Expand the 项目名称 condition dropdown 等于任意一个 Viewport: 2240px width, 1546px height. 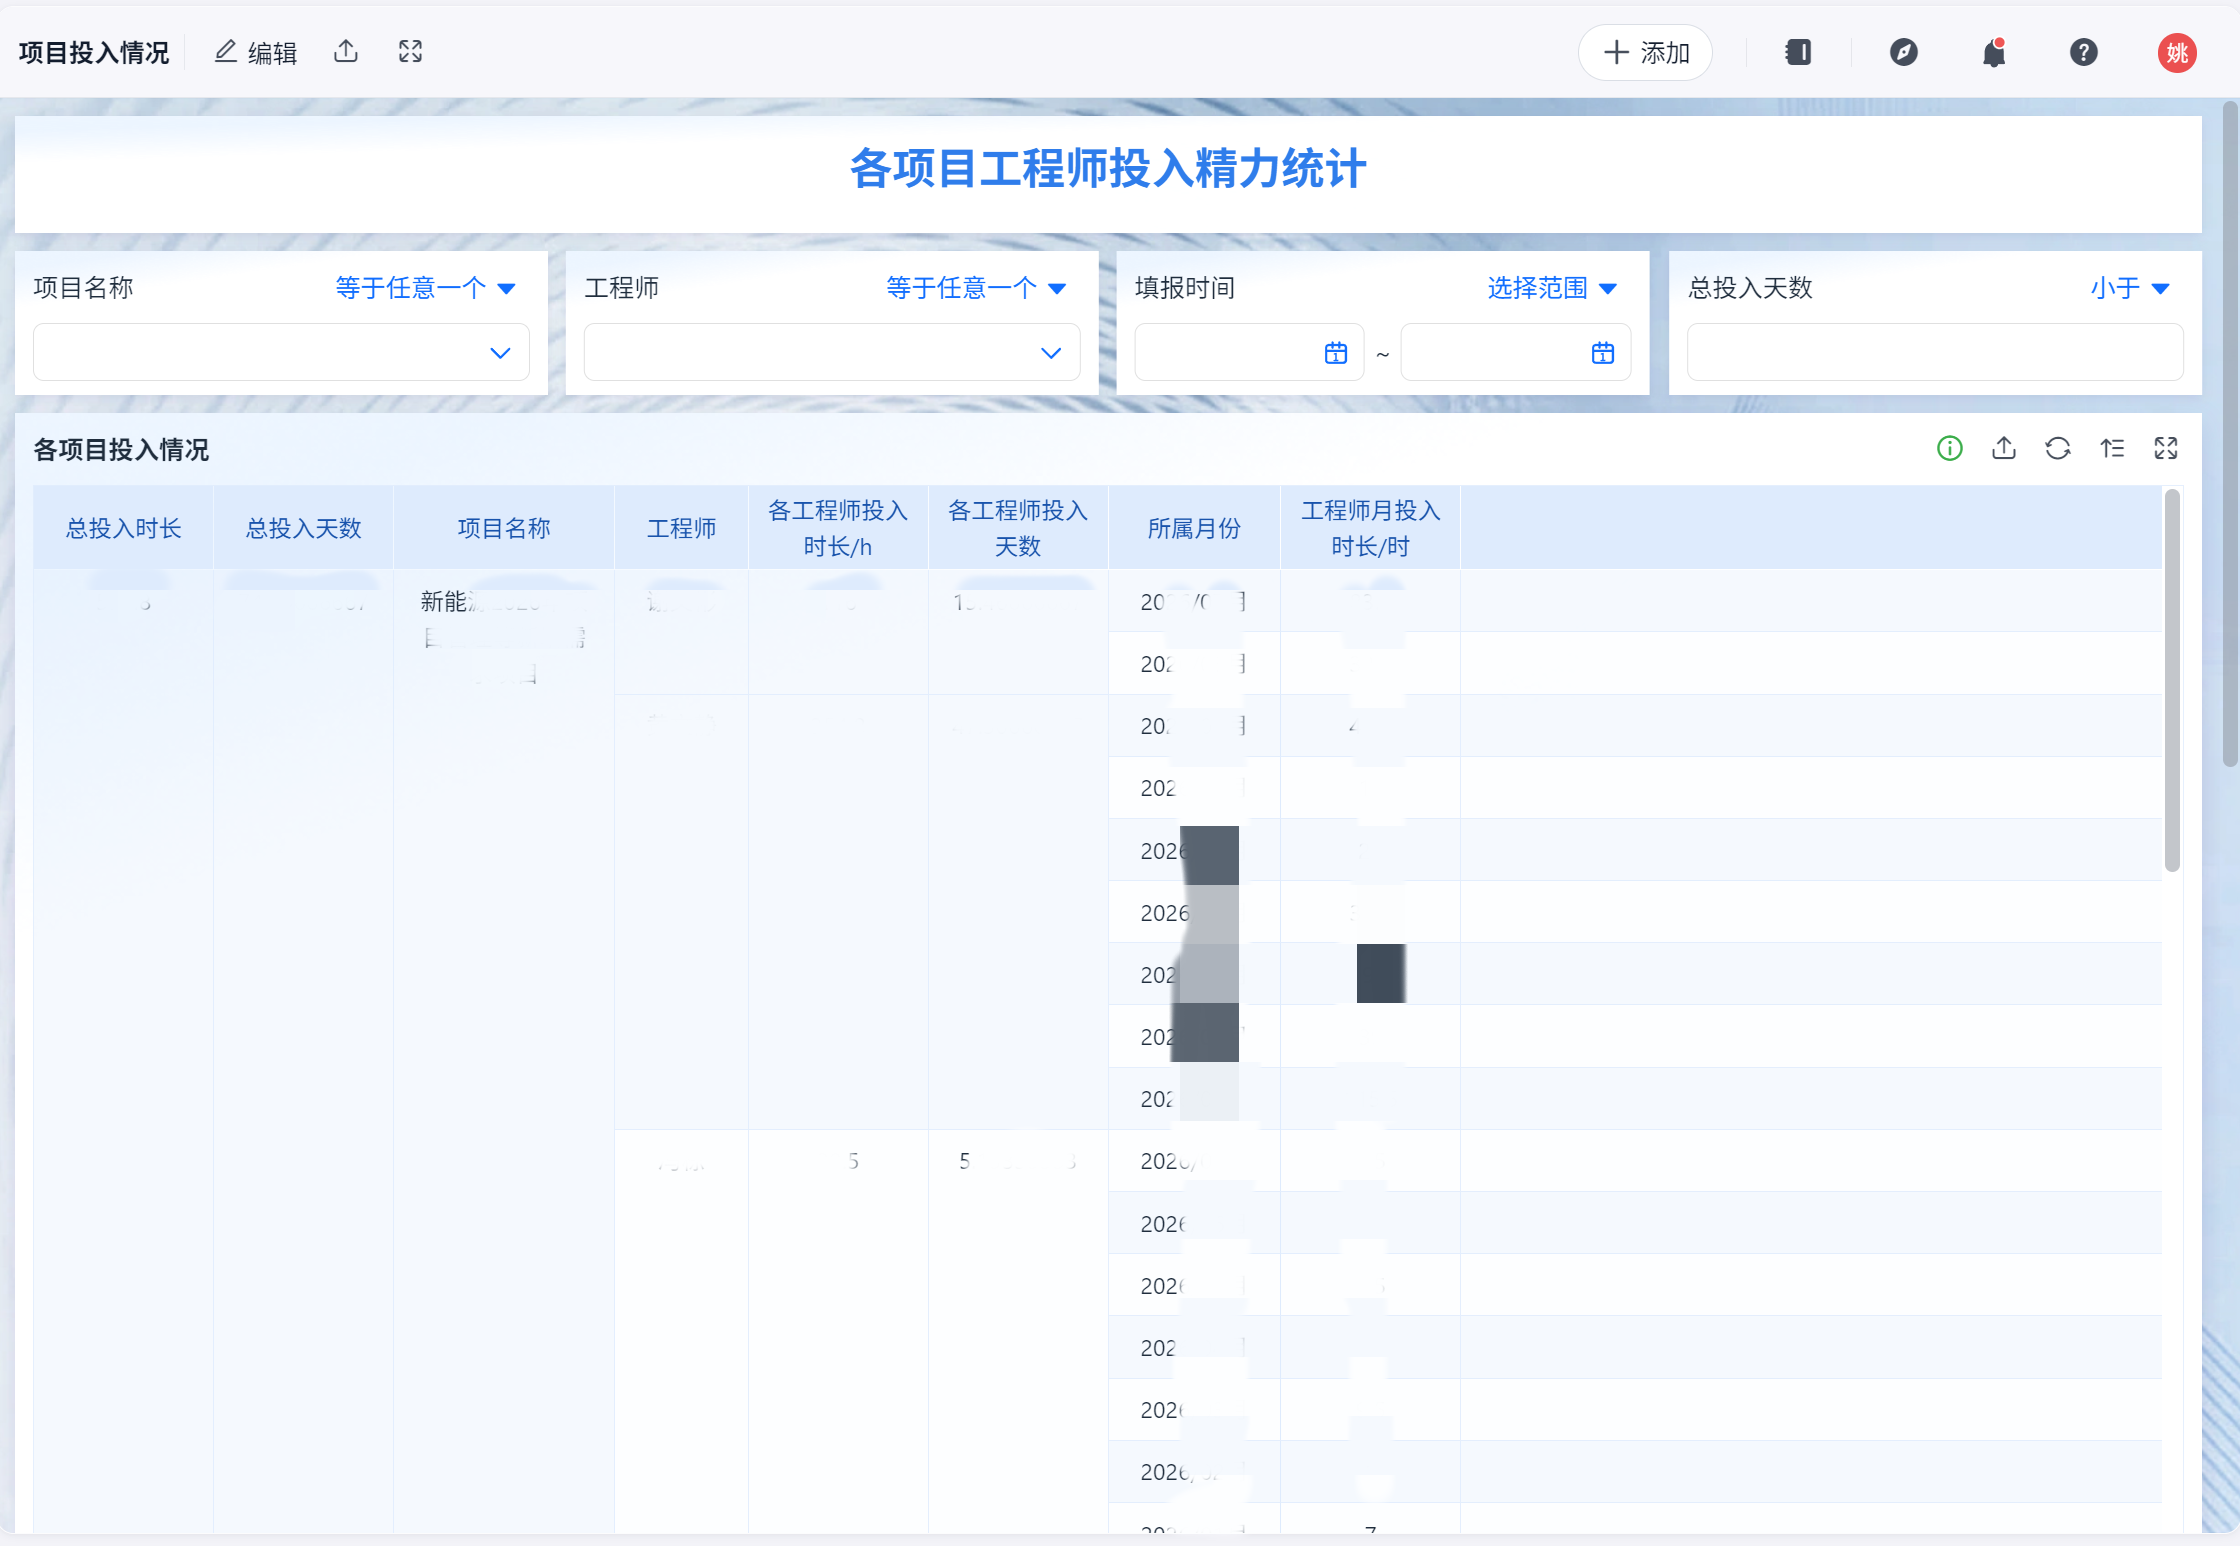426,288
